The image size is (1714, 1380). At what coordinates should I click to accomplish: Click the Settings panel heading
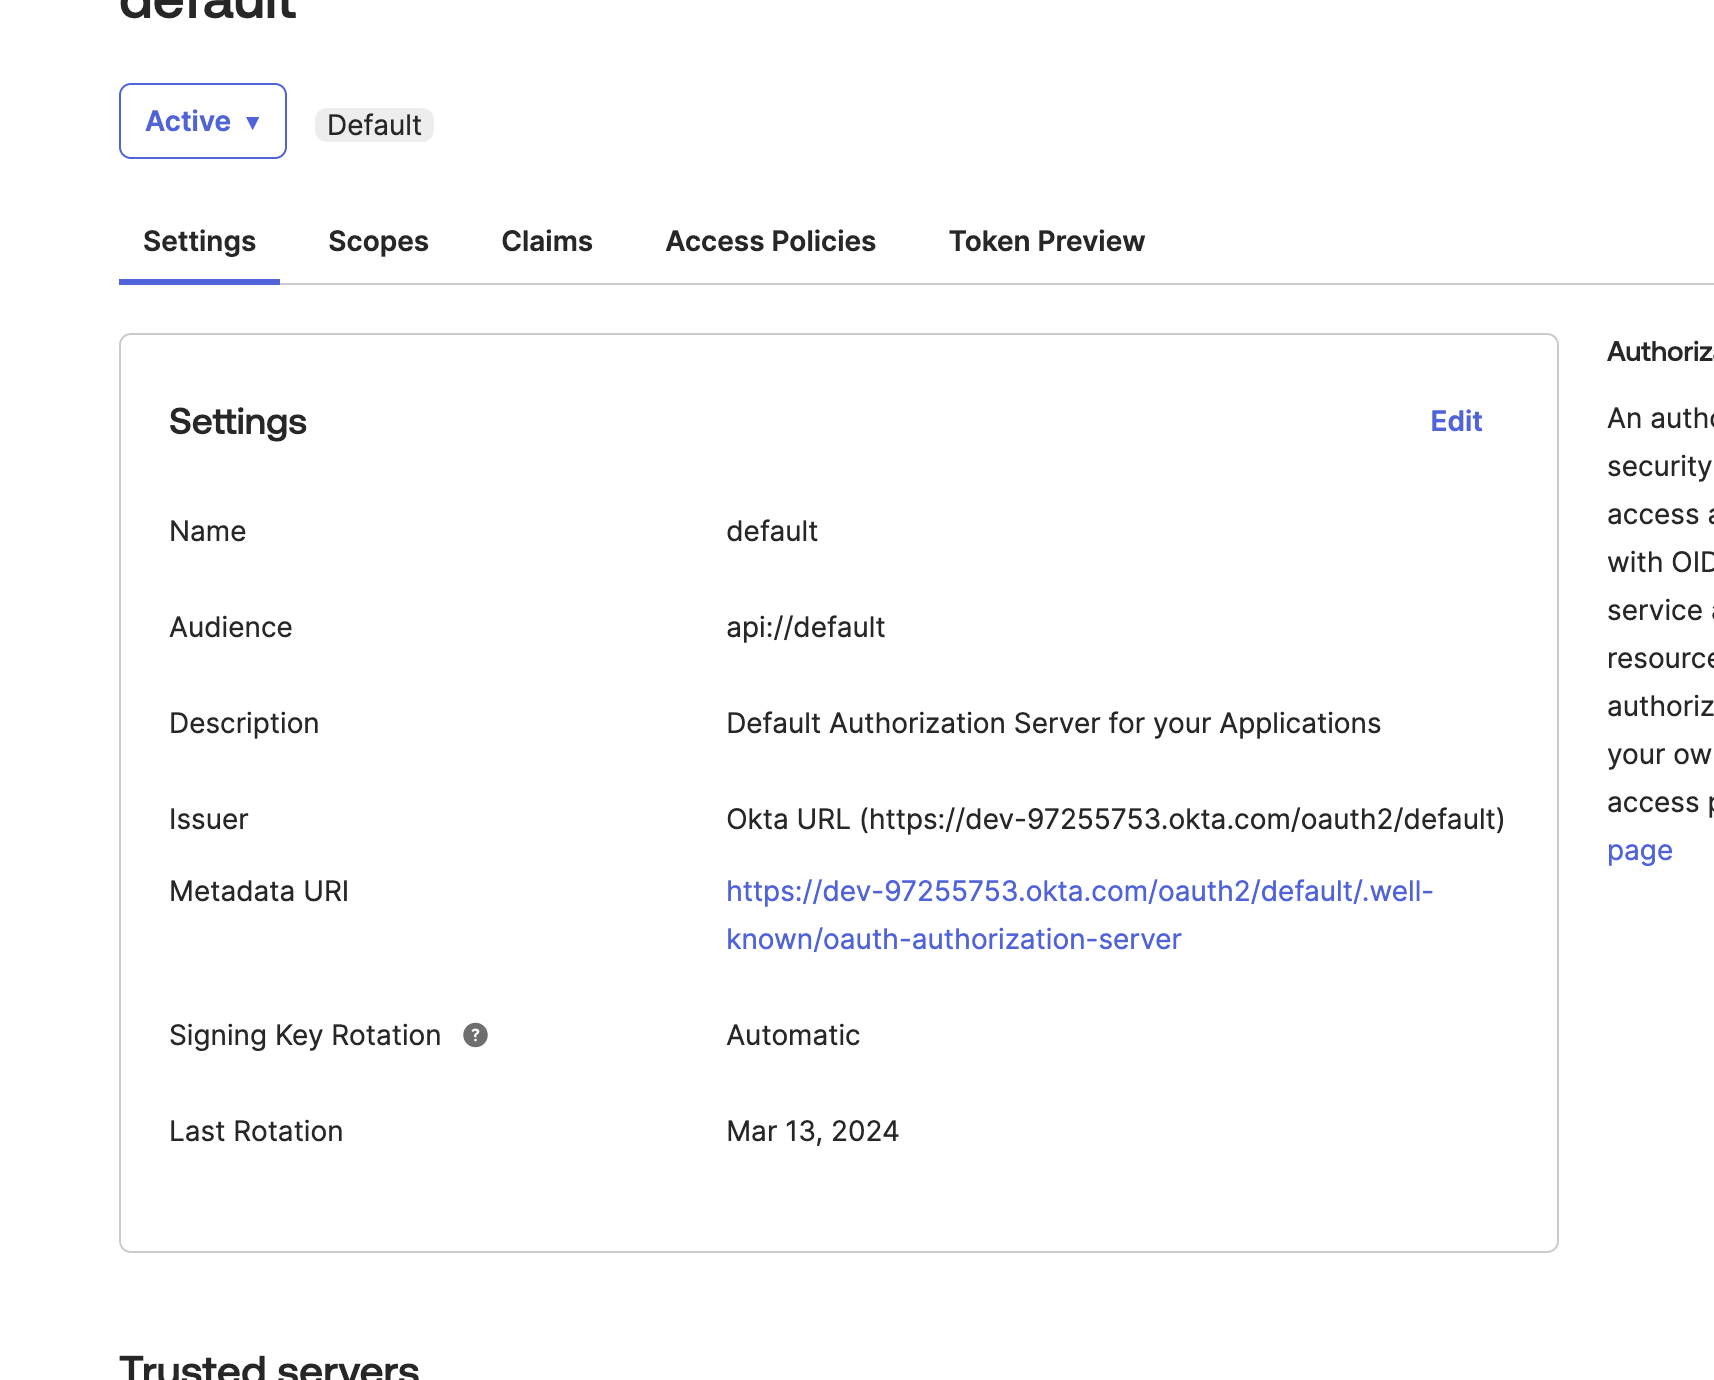pyautogui.click(x=238, y=422)
